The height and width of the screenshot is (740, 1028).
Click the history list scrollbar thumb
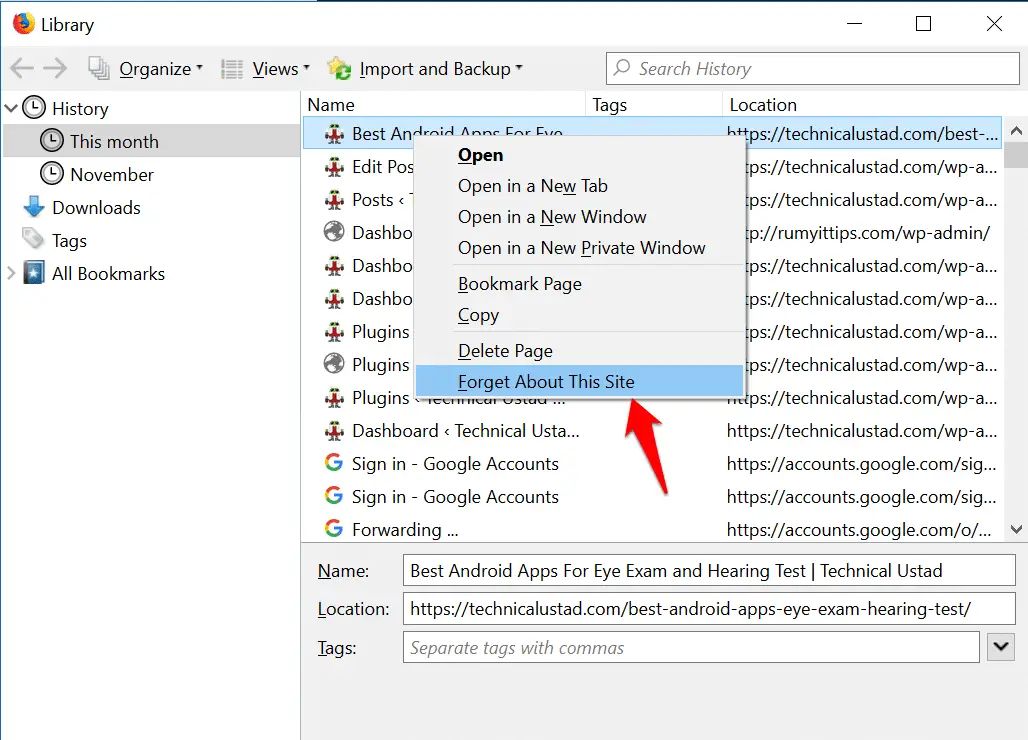[1016, 155]
